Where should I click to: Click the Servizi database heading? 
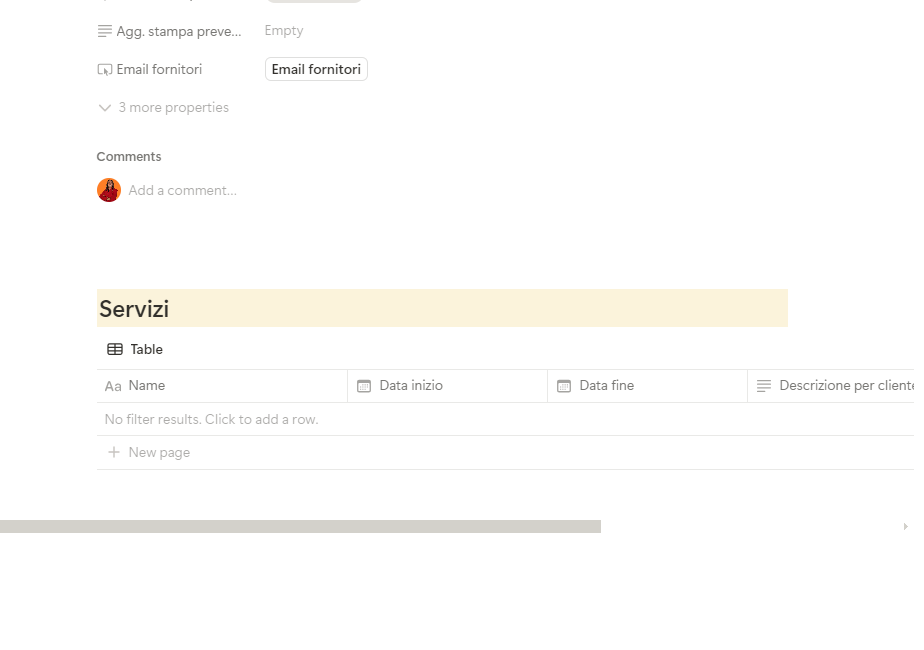[x=134, y=309]
